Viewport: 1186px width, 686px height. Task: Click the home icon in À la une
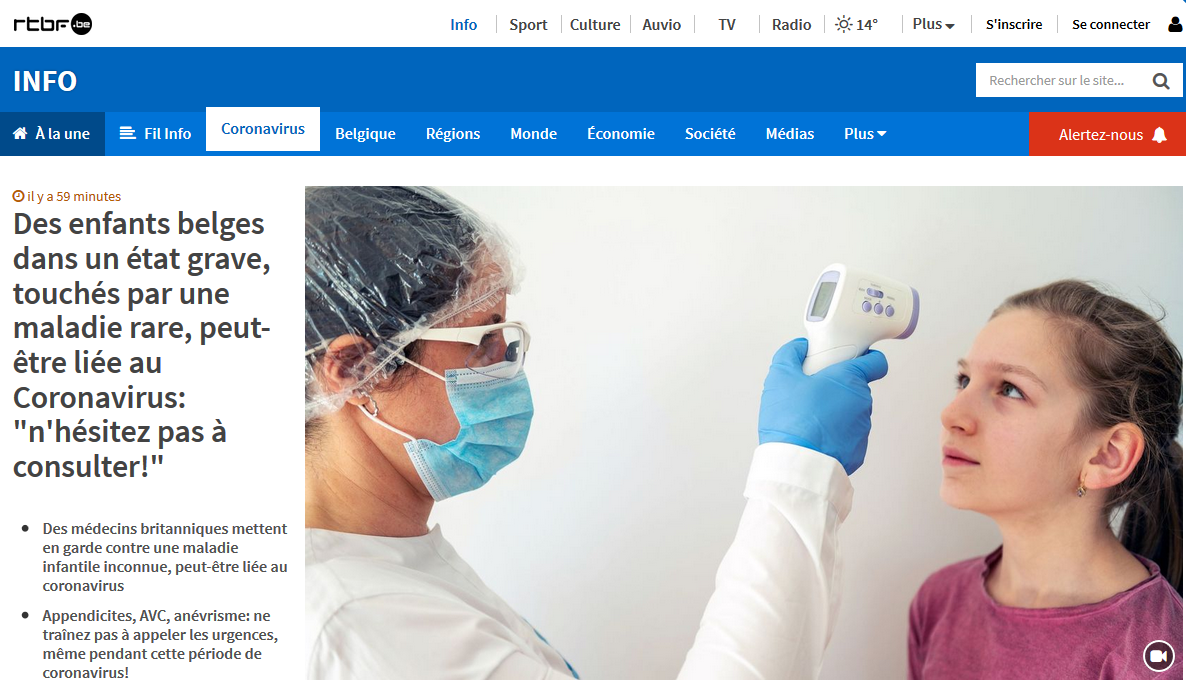click(x=20, y=134)
